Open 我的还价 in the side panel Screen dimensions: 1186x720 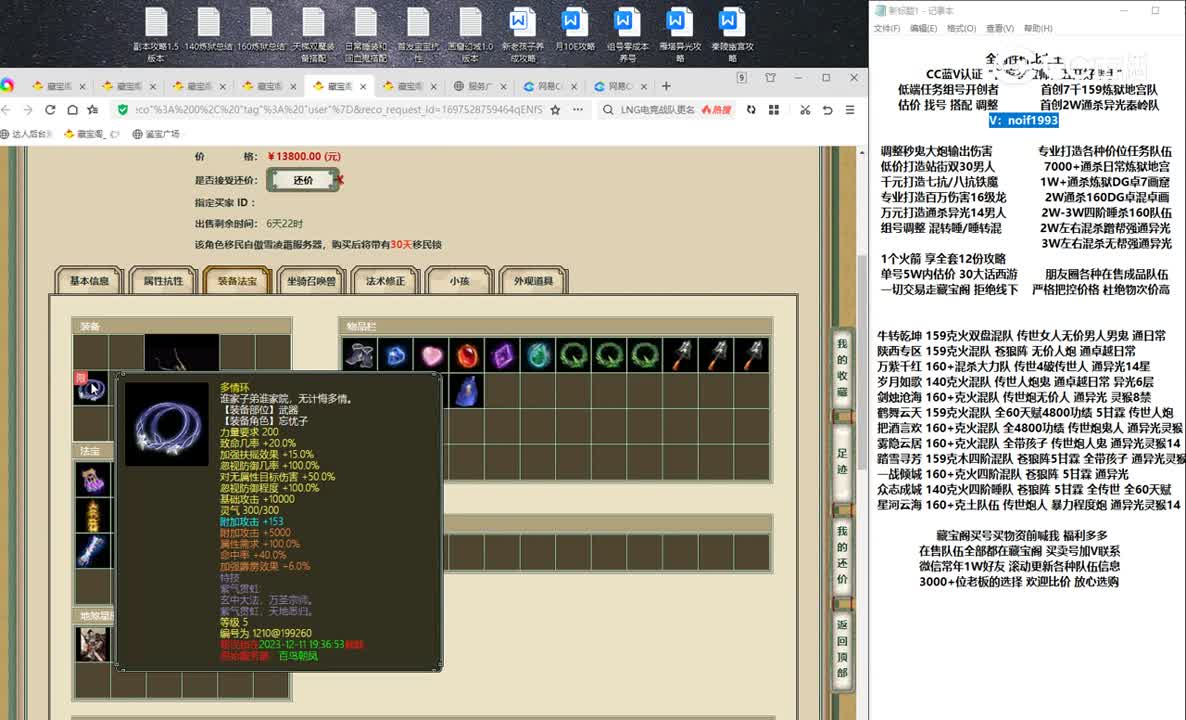coord(842,555)
